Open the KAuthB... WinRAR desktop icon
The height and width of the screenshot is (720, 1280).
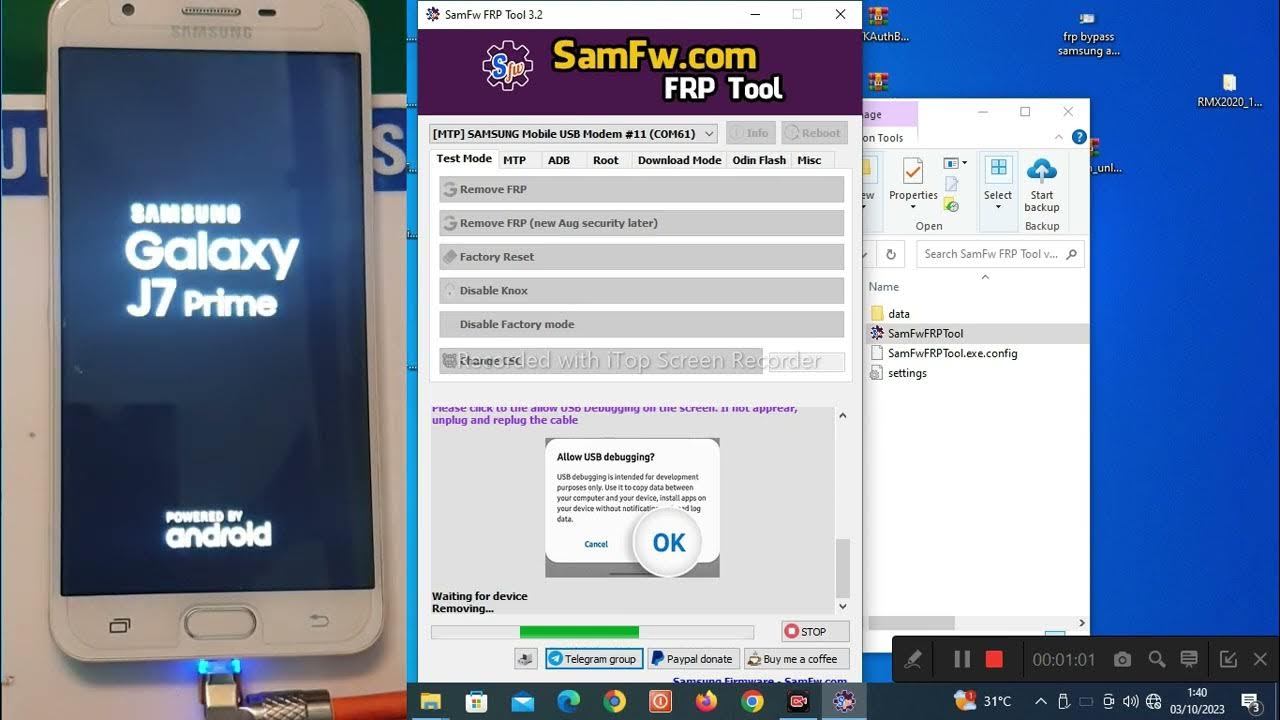(x=878, y=26)
